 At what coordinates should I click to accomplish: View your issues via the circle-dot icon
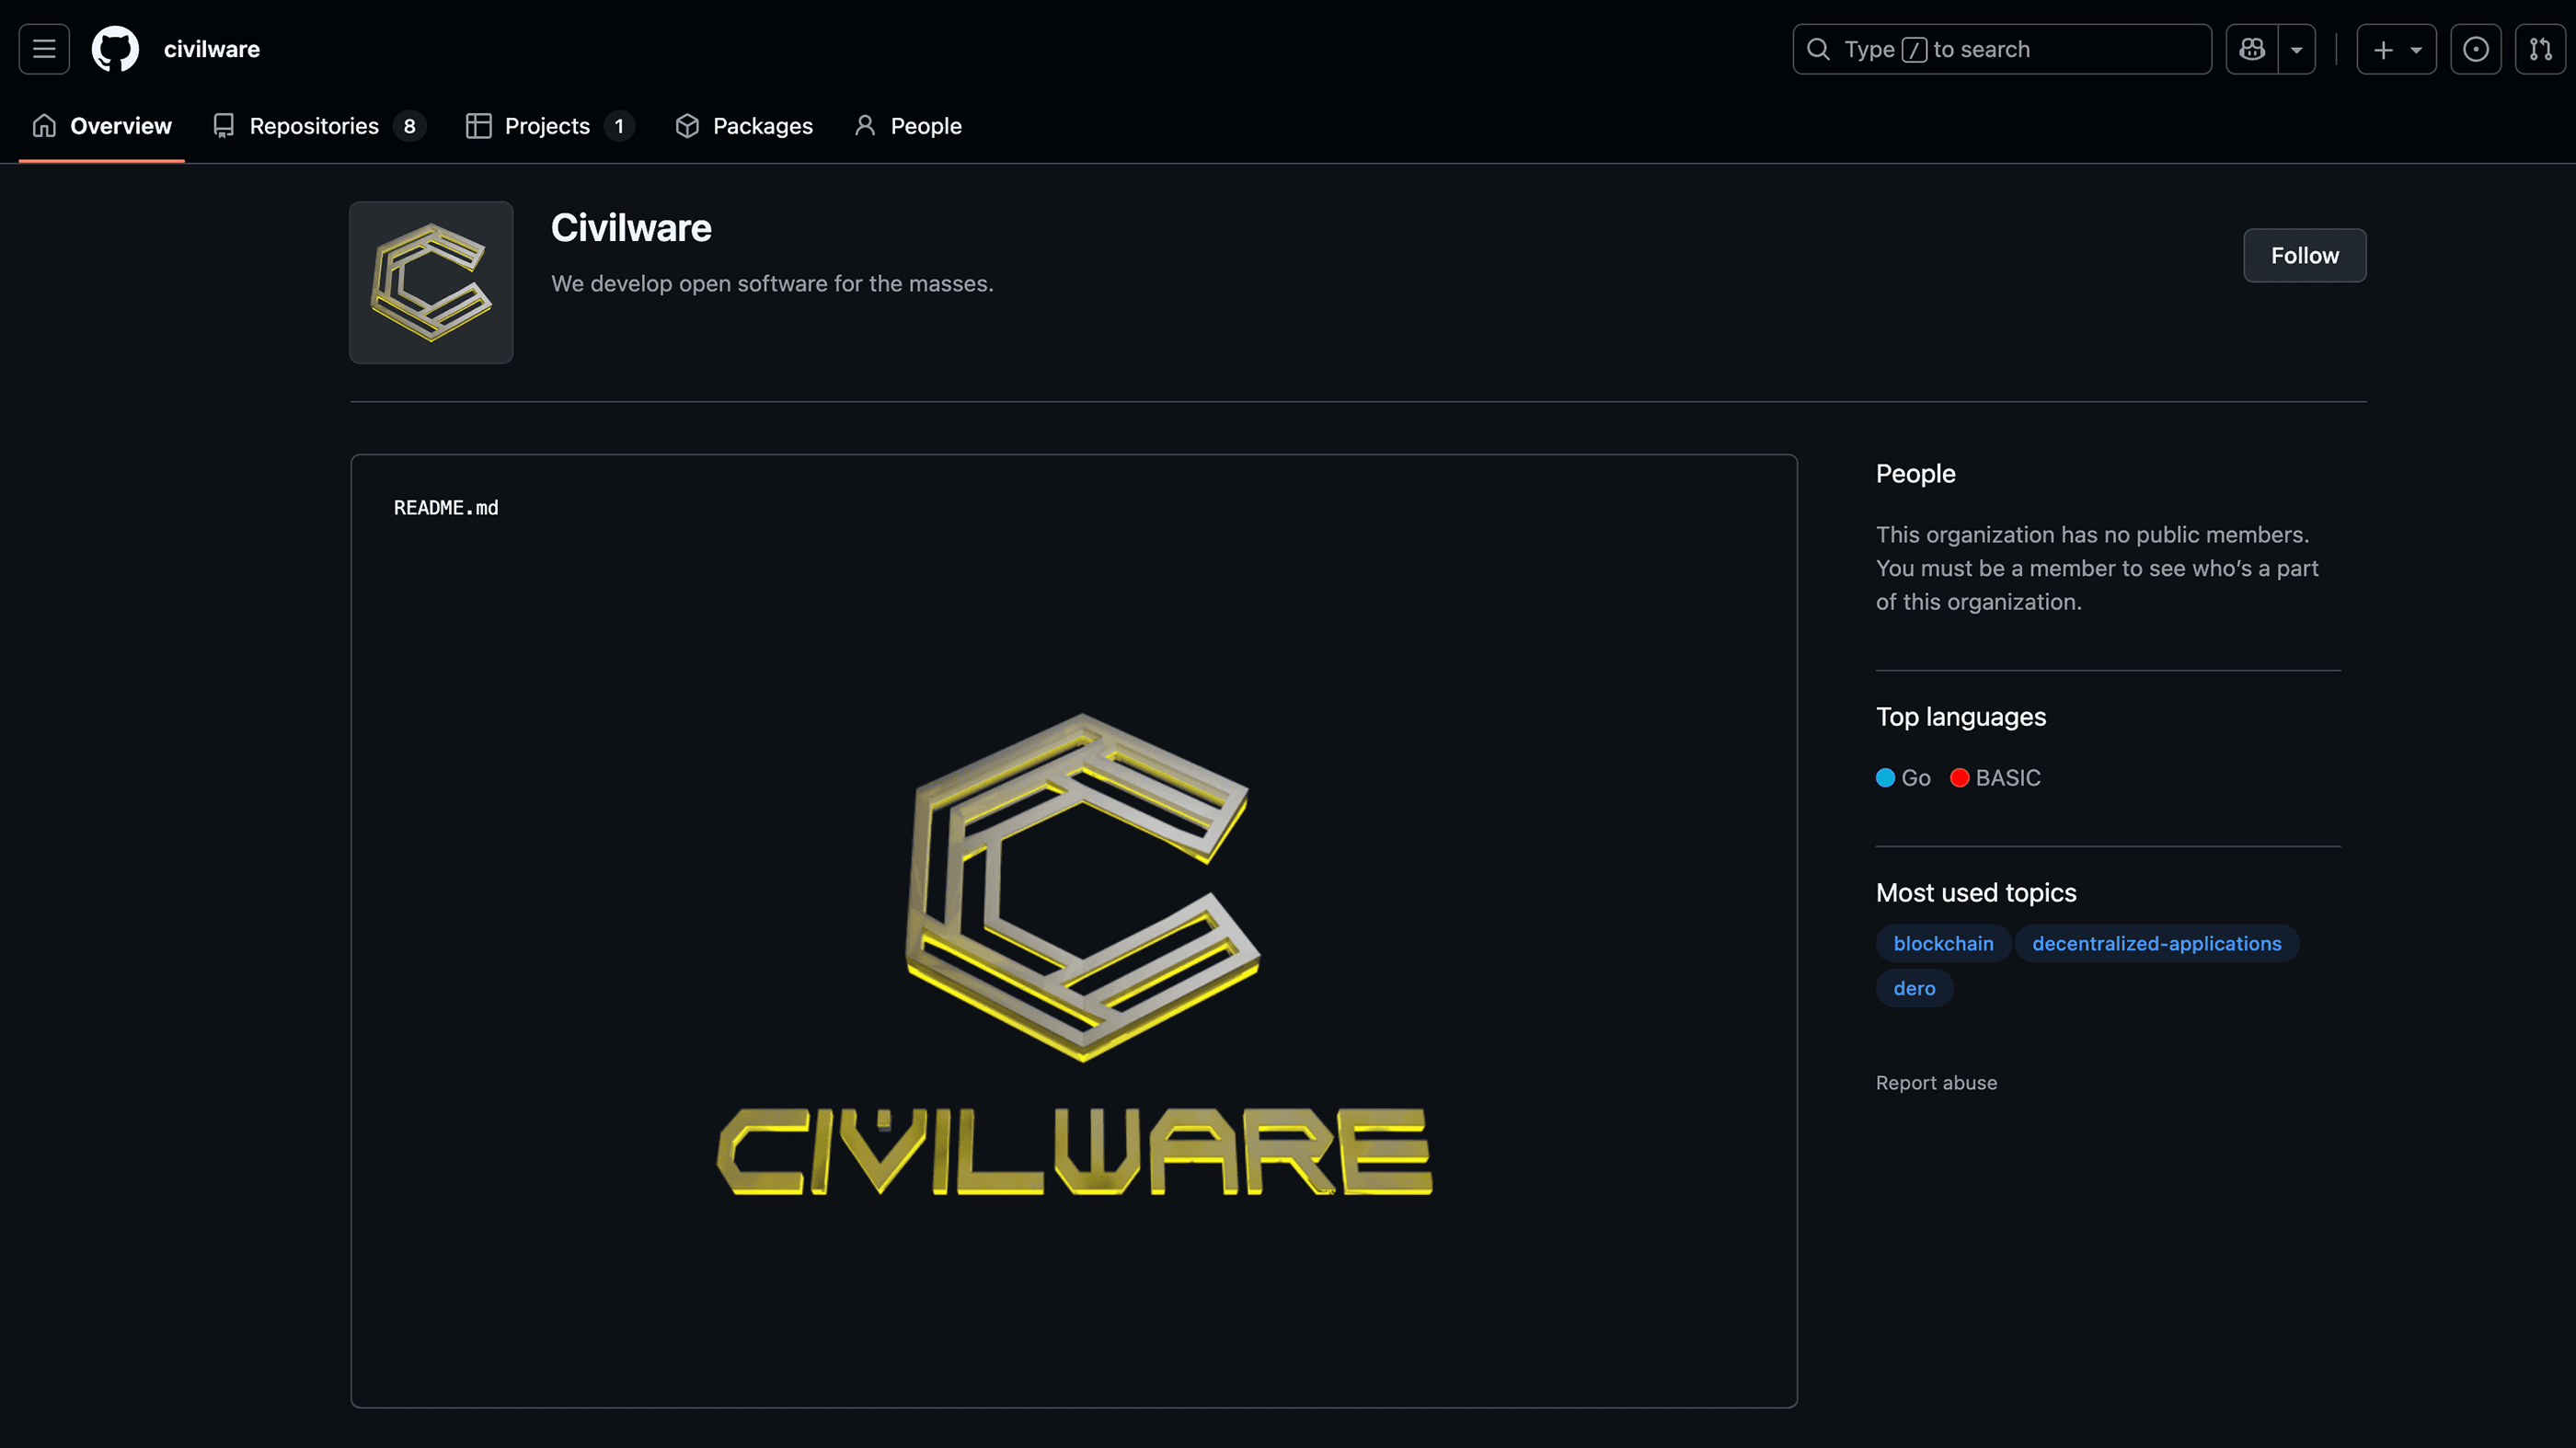(2476, 48)
